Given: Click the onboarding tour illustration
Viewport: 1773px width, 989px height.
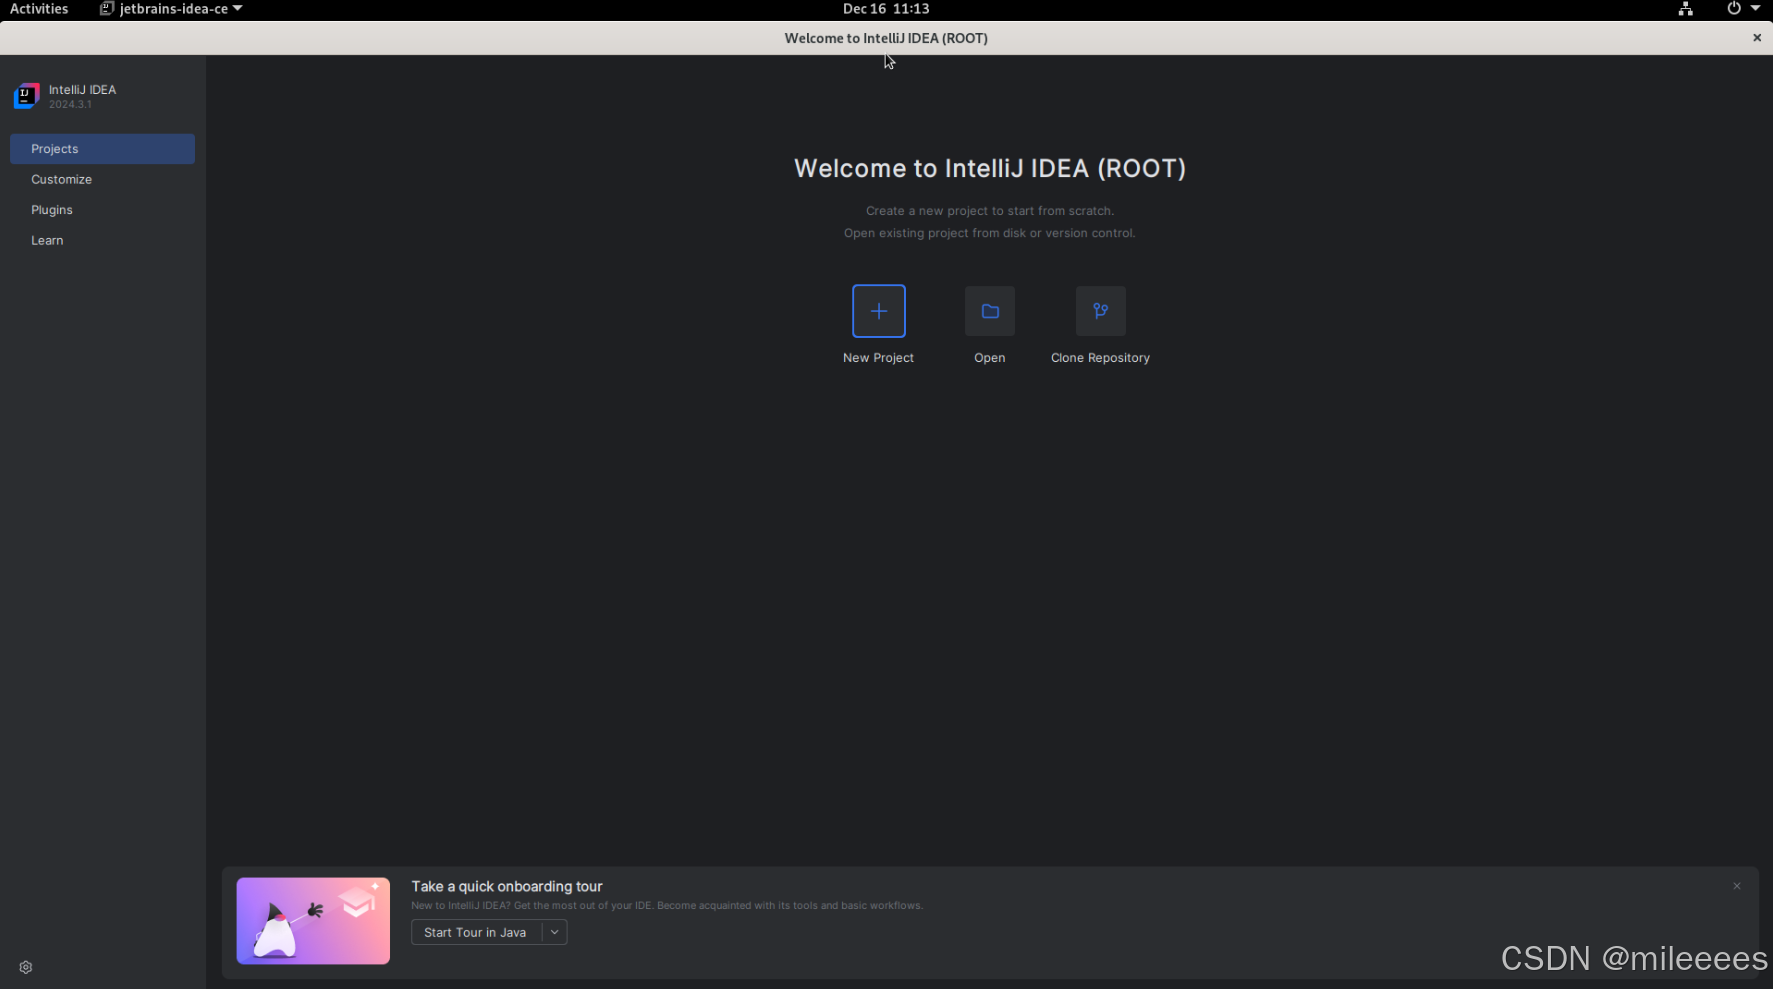Looking at the screenshot, I should click(313, 920).
